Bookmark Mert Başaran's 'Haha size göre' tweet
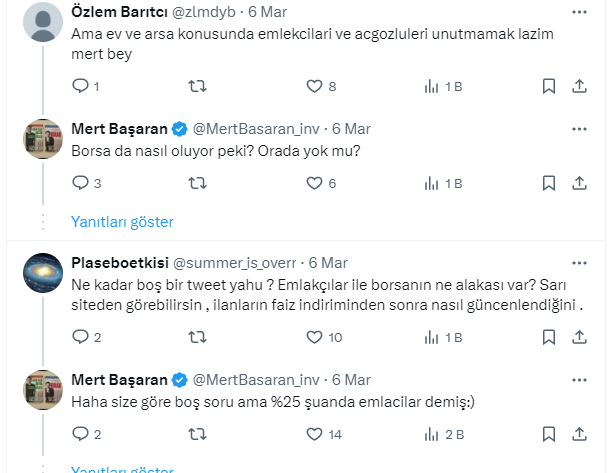614x473 pixels. [548, 434]
